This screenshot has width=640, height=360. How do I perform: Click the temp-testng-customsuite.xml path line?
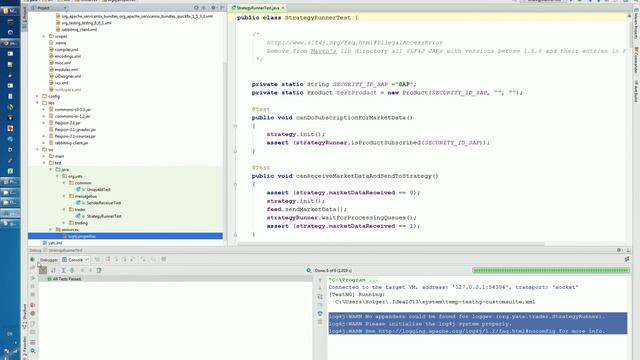click(435, 302)
